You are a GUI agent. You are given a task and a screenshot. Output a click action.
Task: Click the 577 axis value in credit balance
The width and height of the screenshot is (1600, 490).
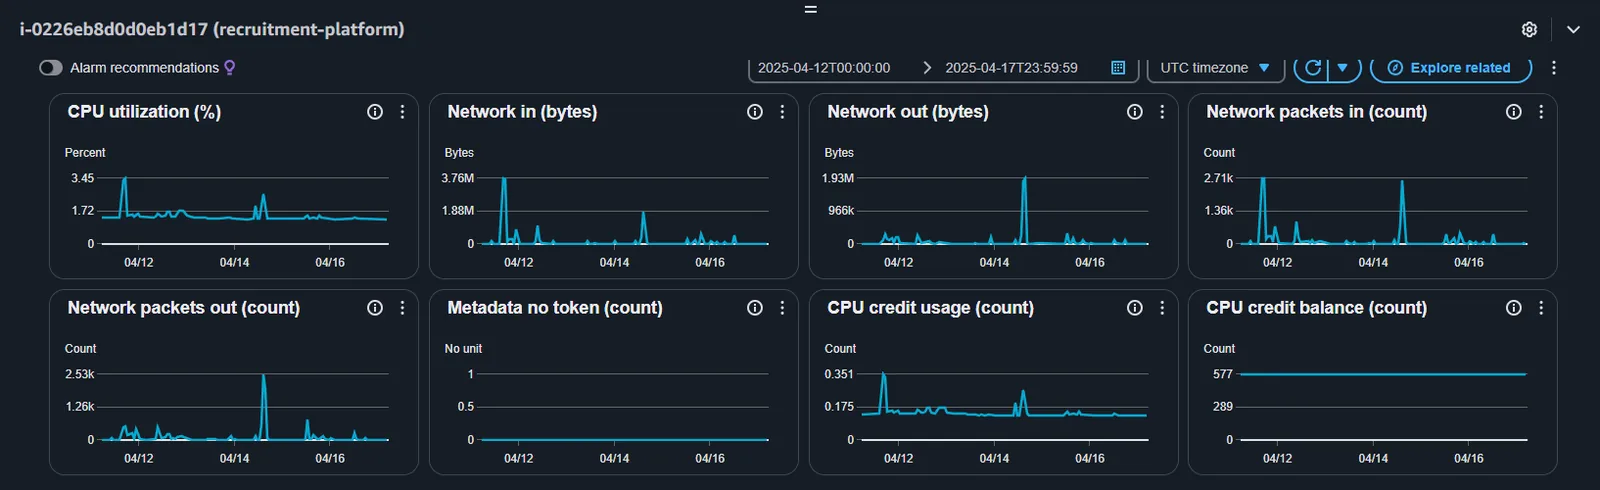tap(1222, 374)
